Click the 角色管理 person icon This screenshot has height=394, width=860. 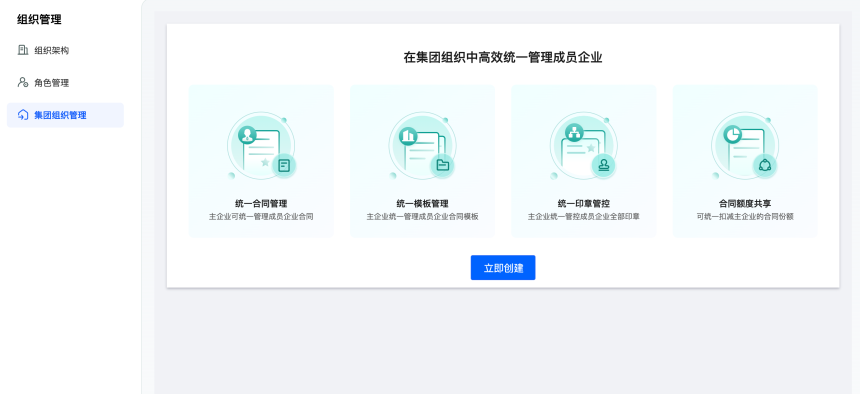[22, 83]
